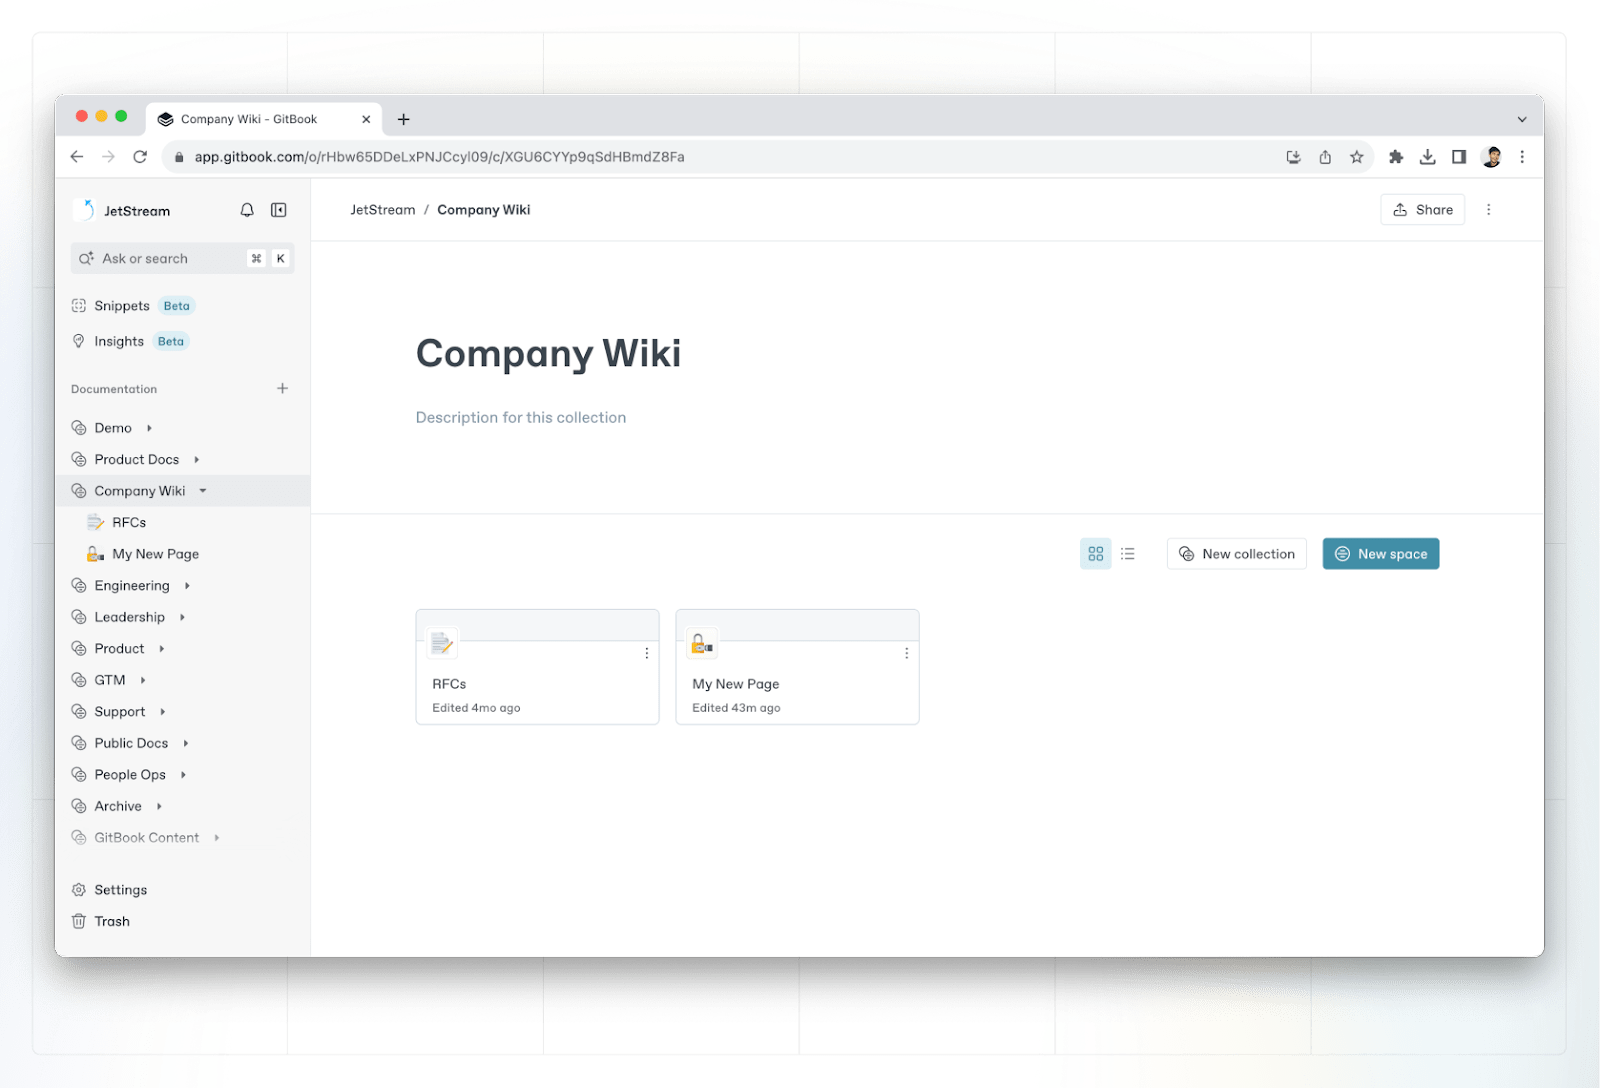
Task: Expand the GTM collection arrow
Action: coord(143,680)
